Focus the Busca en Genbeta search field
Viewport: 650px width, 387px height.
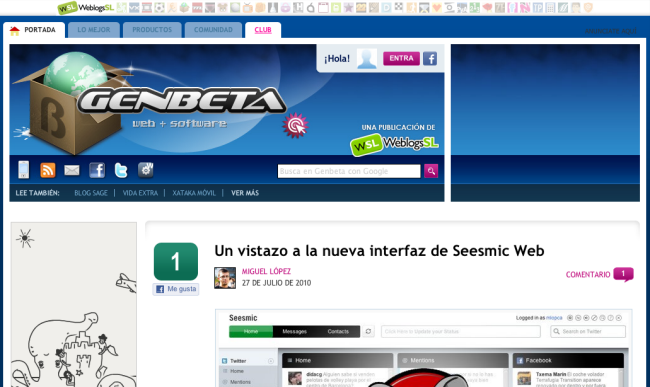pos(349,171)
